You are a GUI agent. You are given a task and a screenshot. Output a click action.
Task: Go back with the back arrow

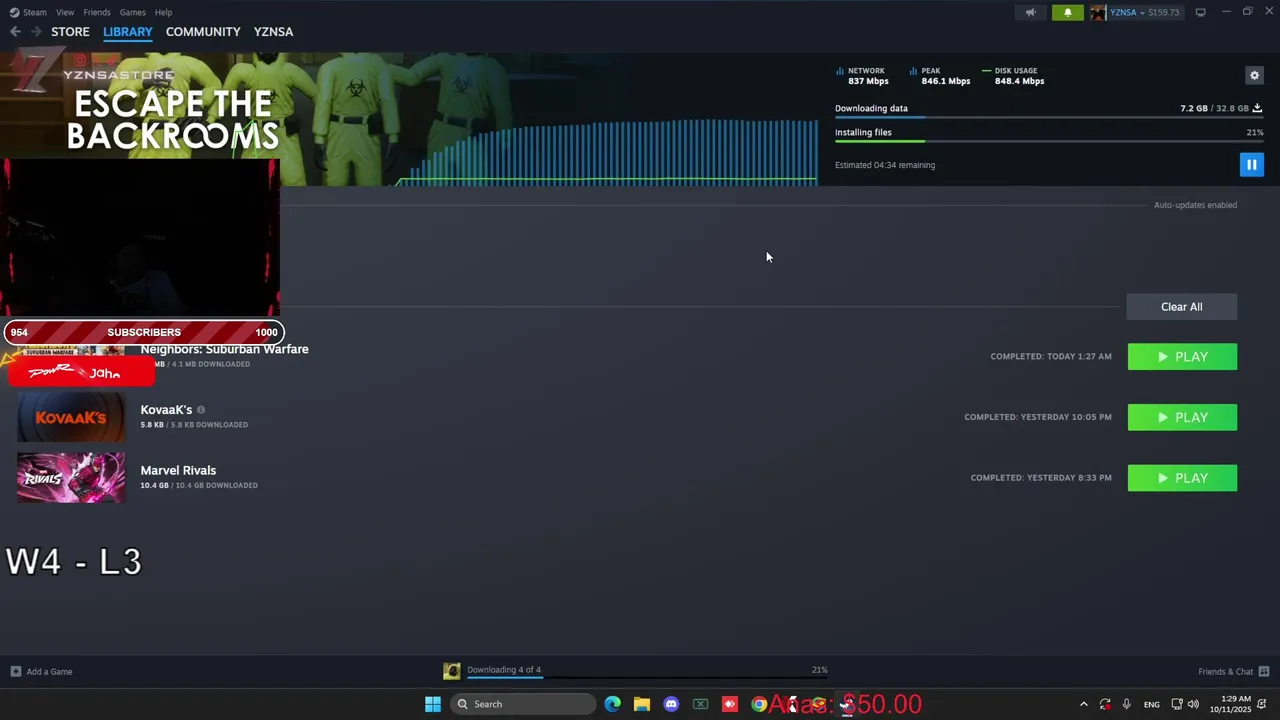(15, 32)
